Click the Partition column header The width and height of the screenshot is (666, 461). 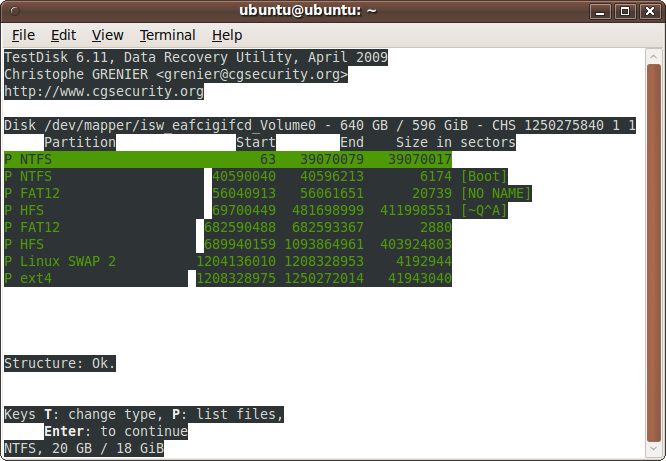80,142
